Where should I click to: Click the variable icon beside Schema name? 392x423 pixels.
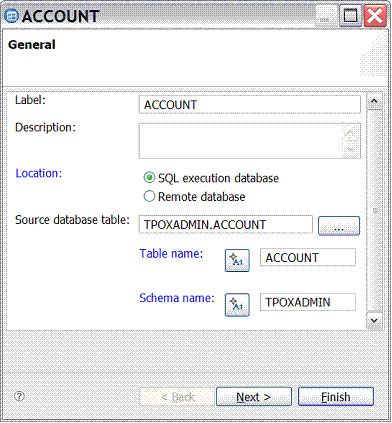point(237,304)
